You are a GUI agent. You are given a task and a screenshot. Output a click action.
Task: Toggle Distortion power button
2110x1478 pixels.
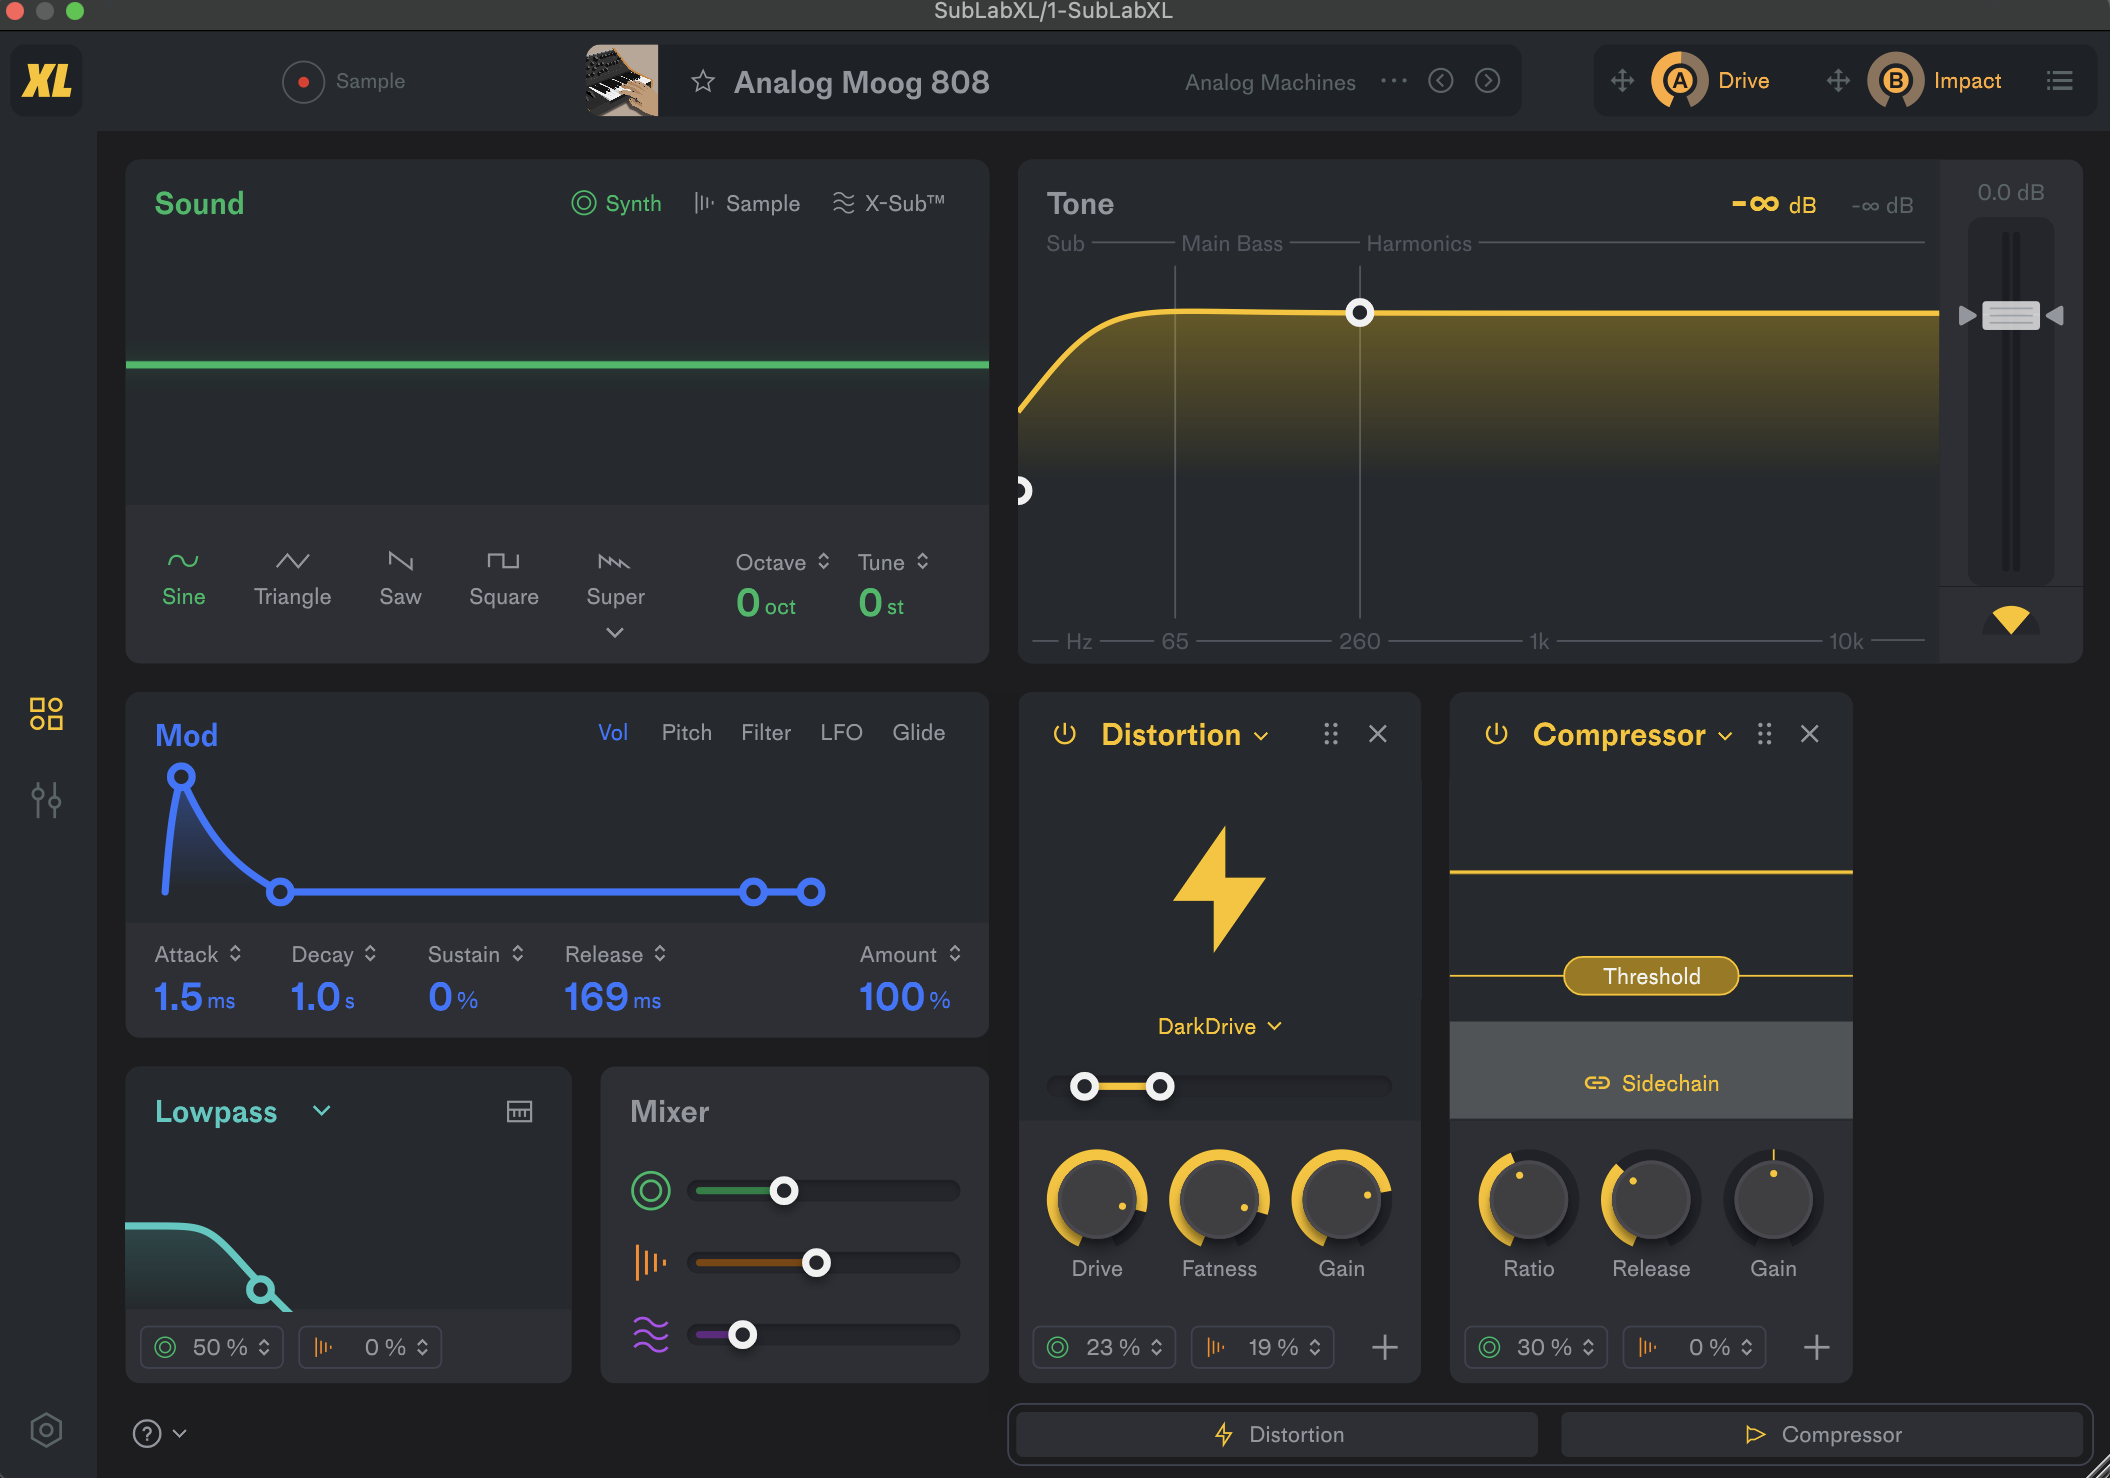click(x=1064, y=734)
